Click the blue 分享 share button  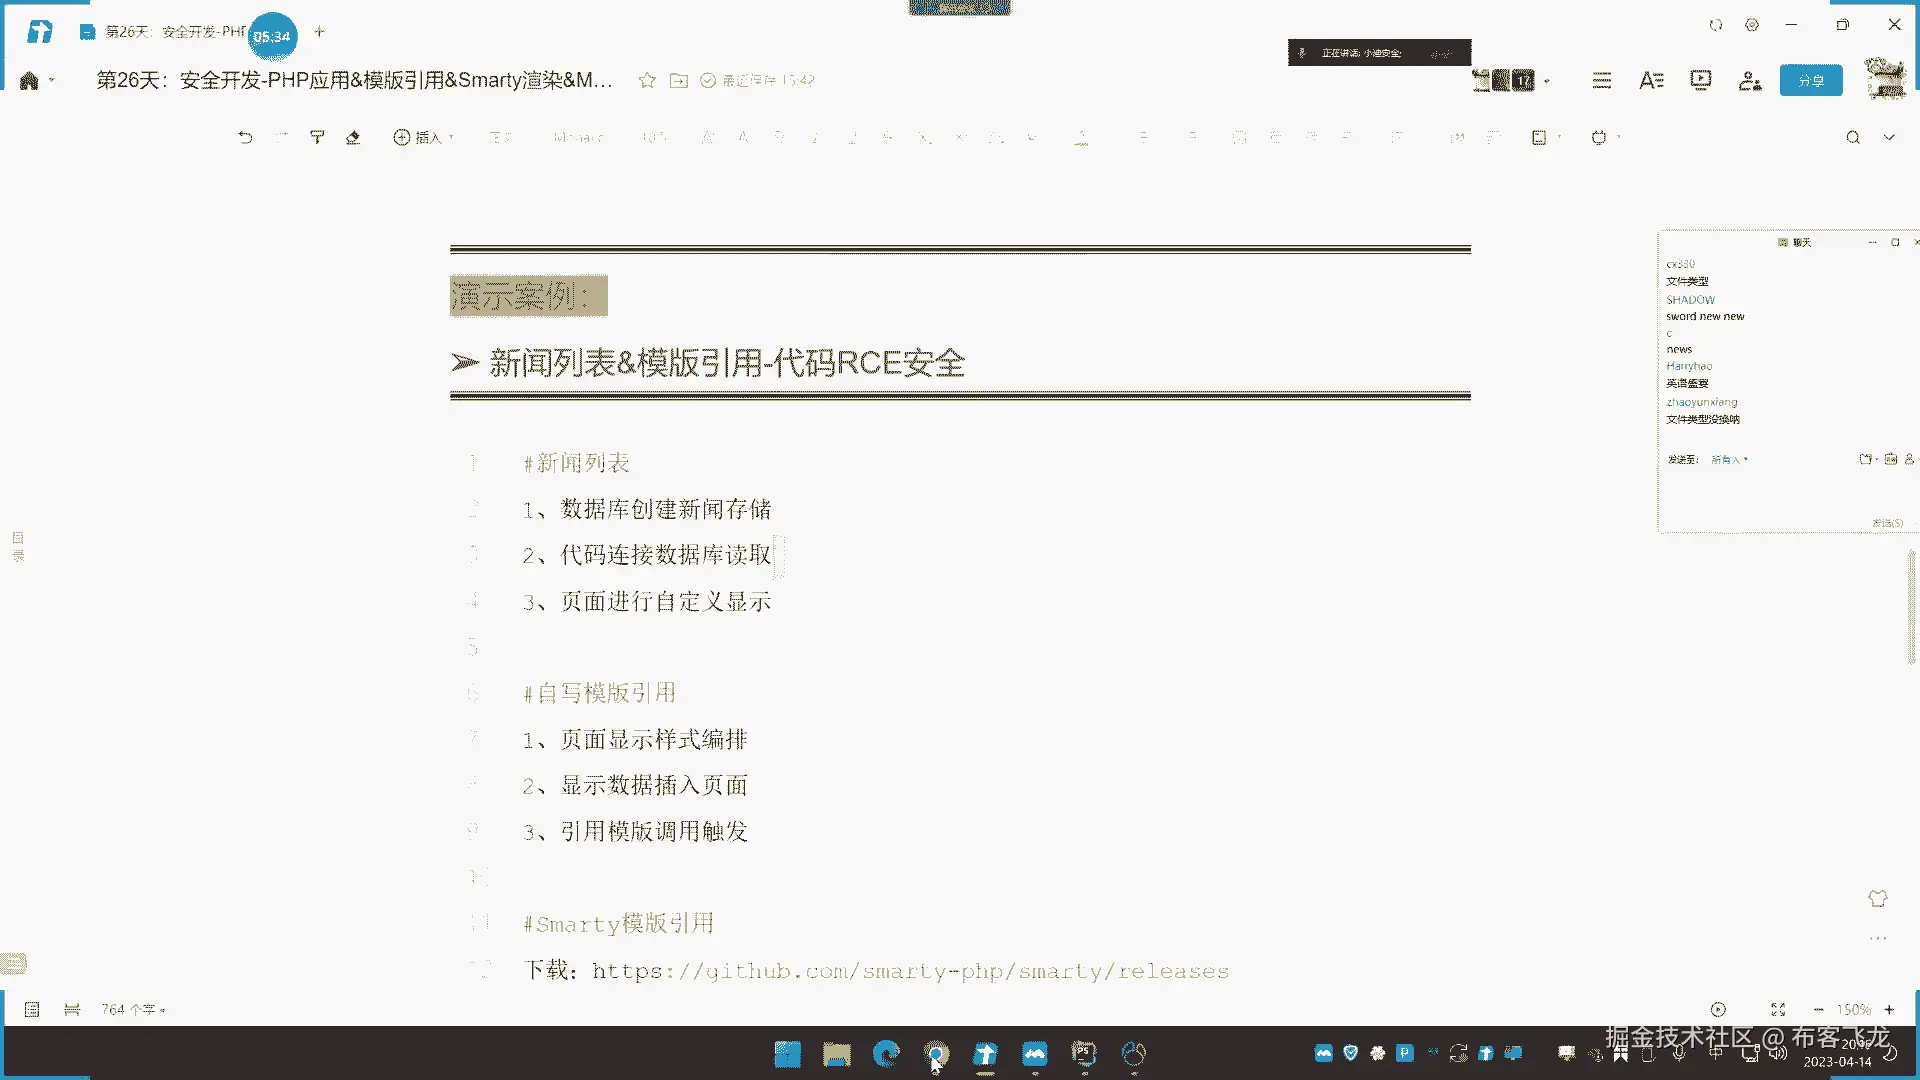click(1811, 80)
